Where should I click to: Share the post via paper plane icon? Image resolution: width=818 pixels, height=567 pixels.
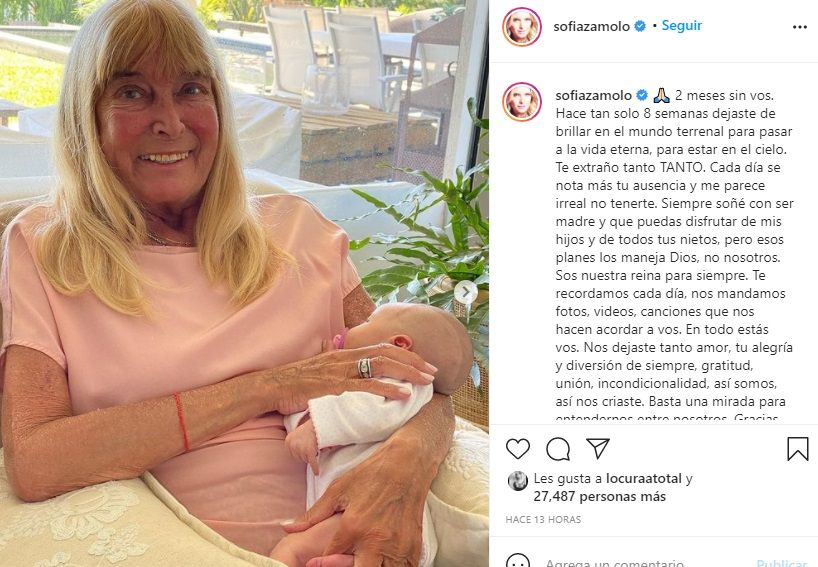598,448
